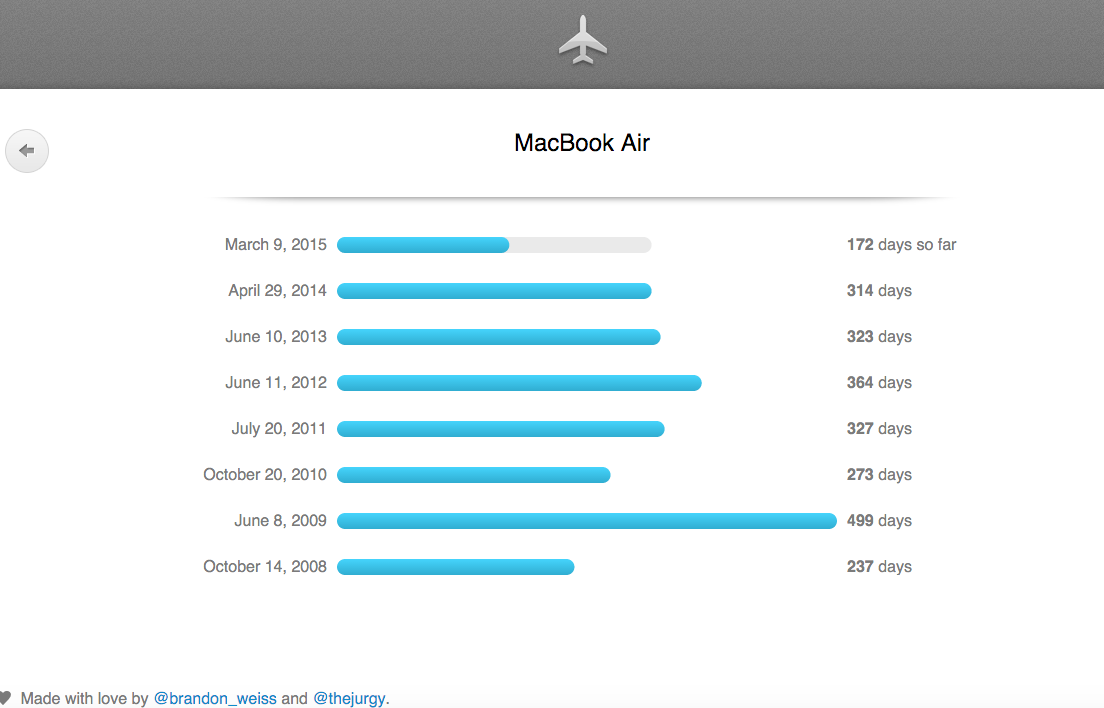
Task: Select the "October 14, 2008" date text
Action: point(265,567)
